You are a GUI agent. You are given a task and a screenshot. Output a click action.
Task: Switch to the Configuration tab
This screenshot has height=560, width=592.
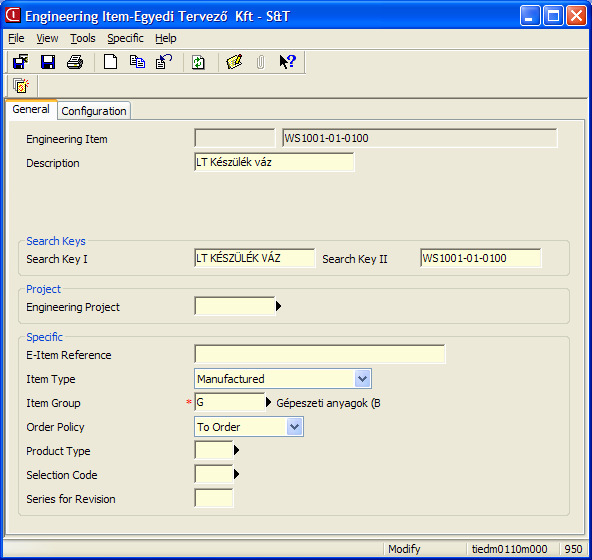(x=94, y=111)
